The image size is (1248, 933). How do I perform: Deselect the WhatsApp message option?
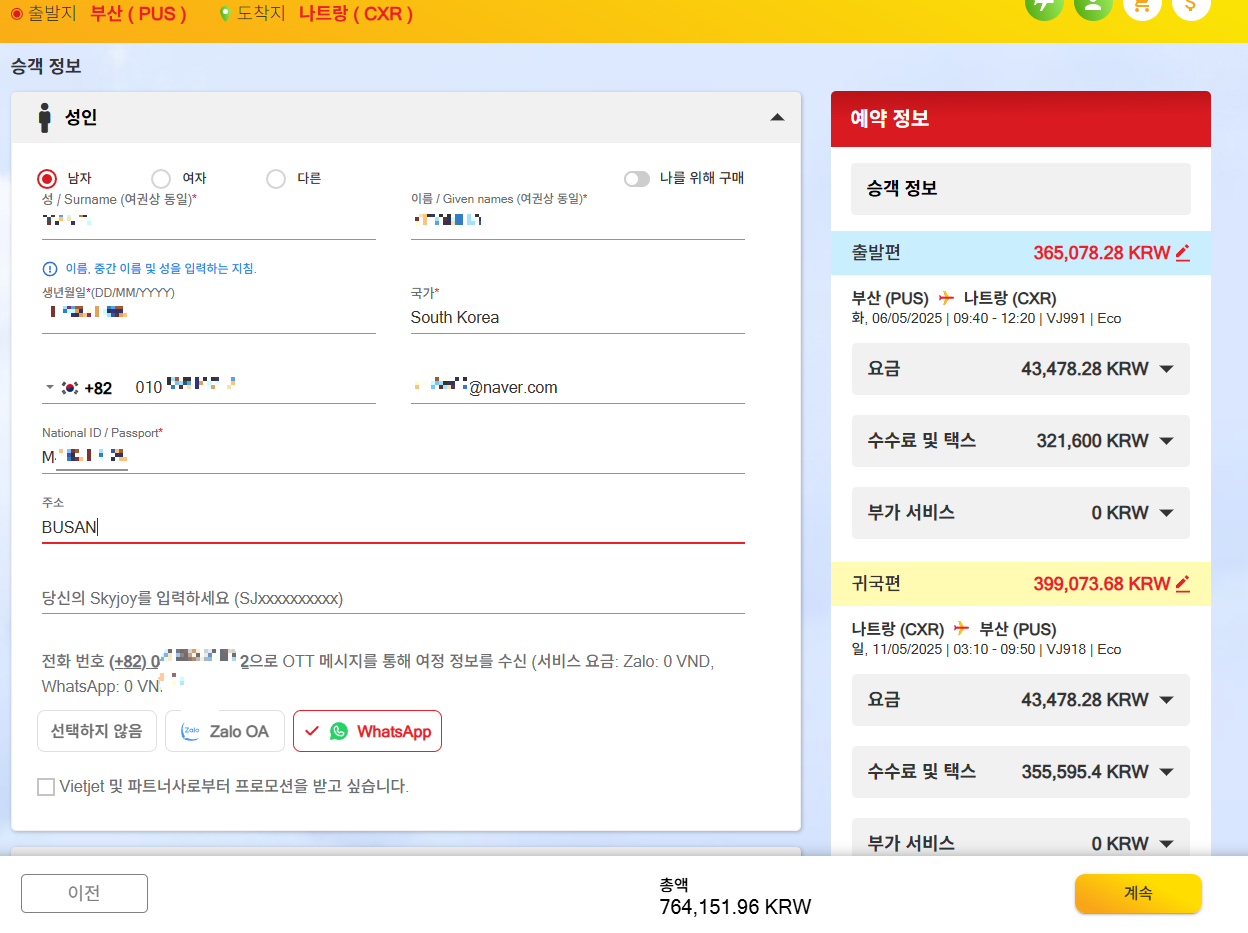tap(367, 731)
